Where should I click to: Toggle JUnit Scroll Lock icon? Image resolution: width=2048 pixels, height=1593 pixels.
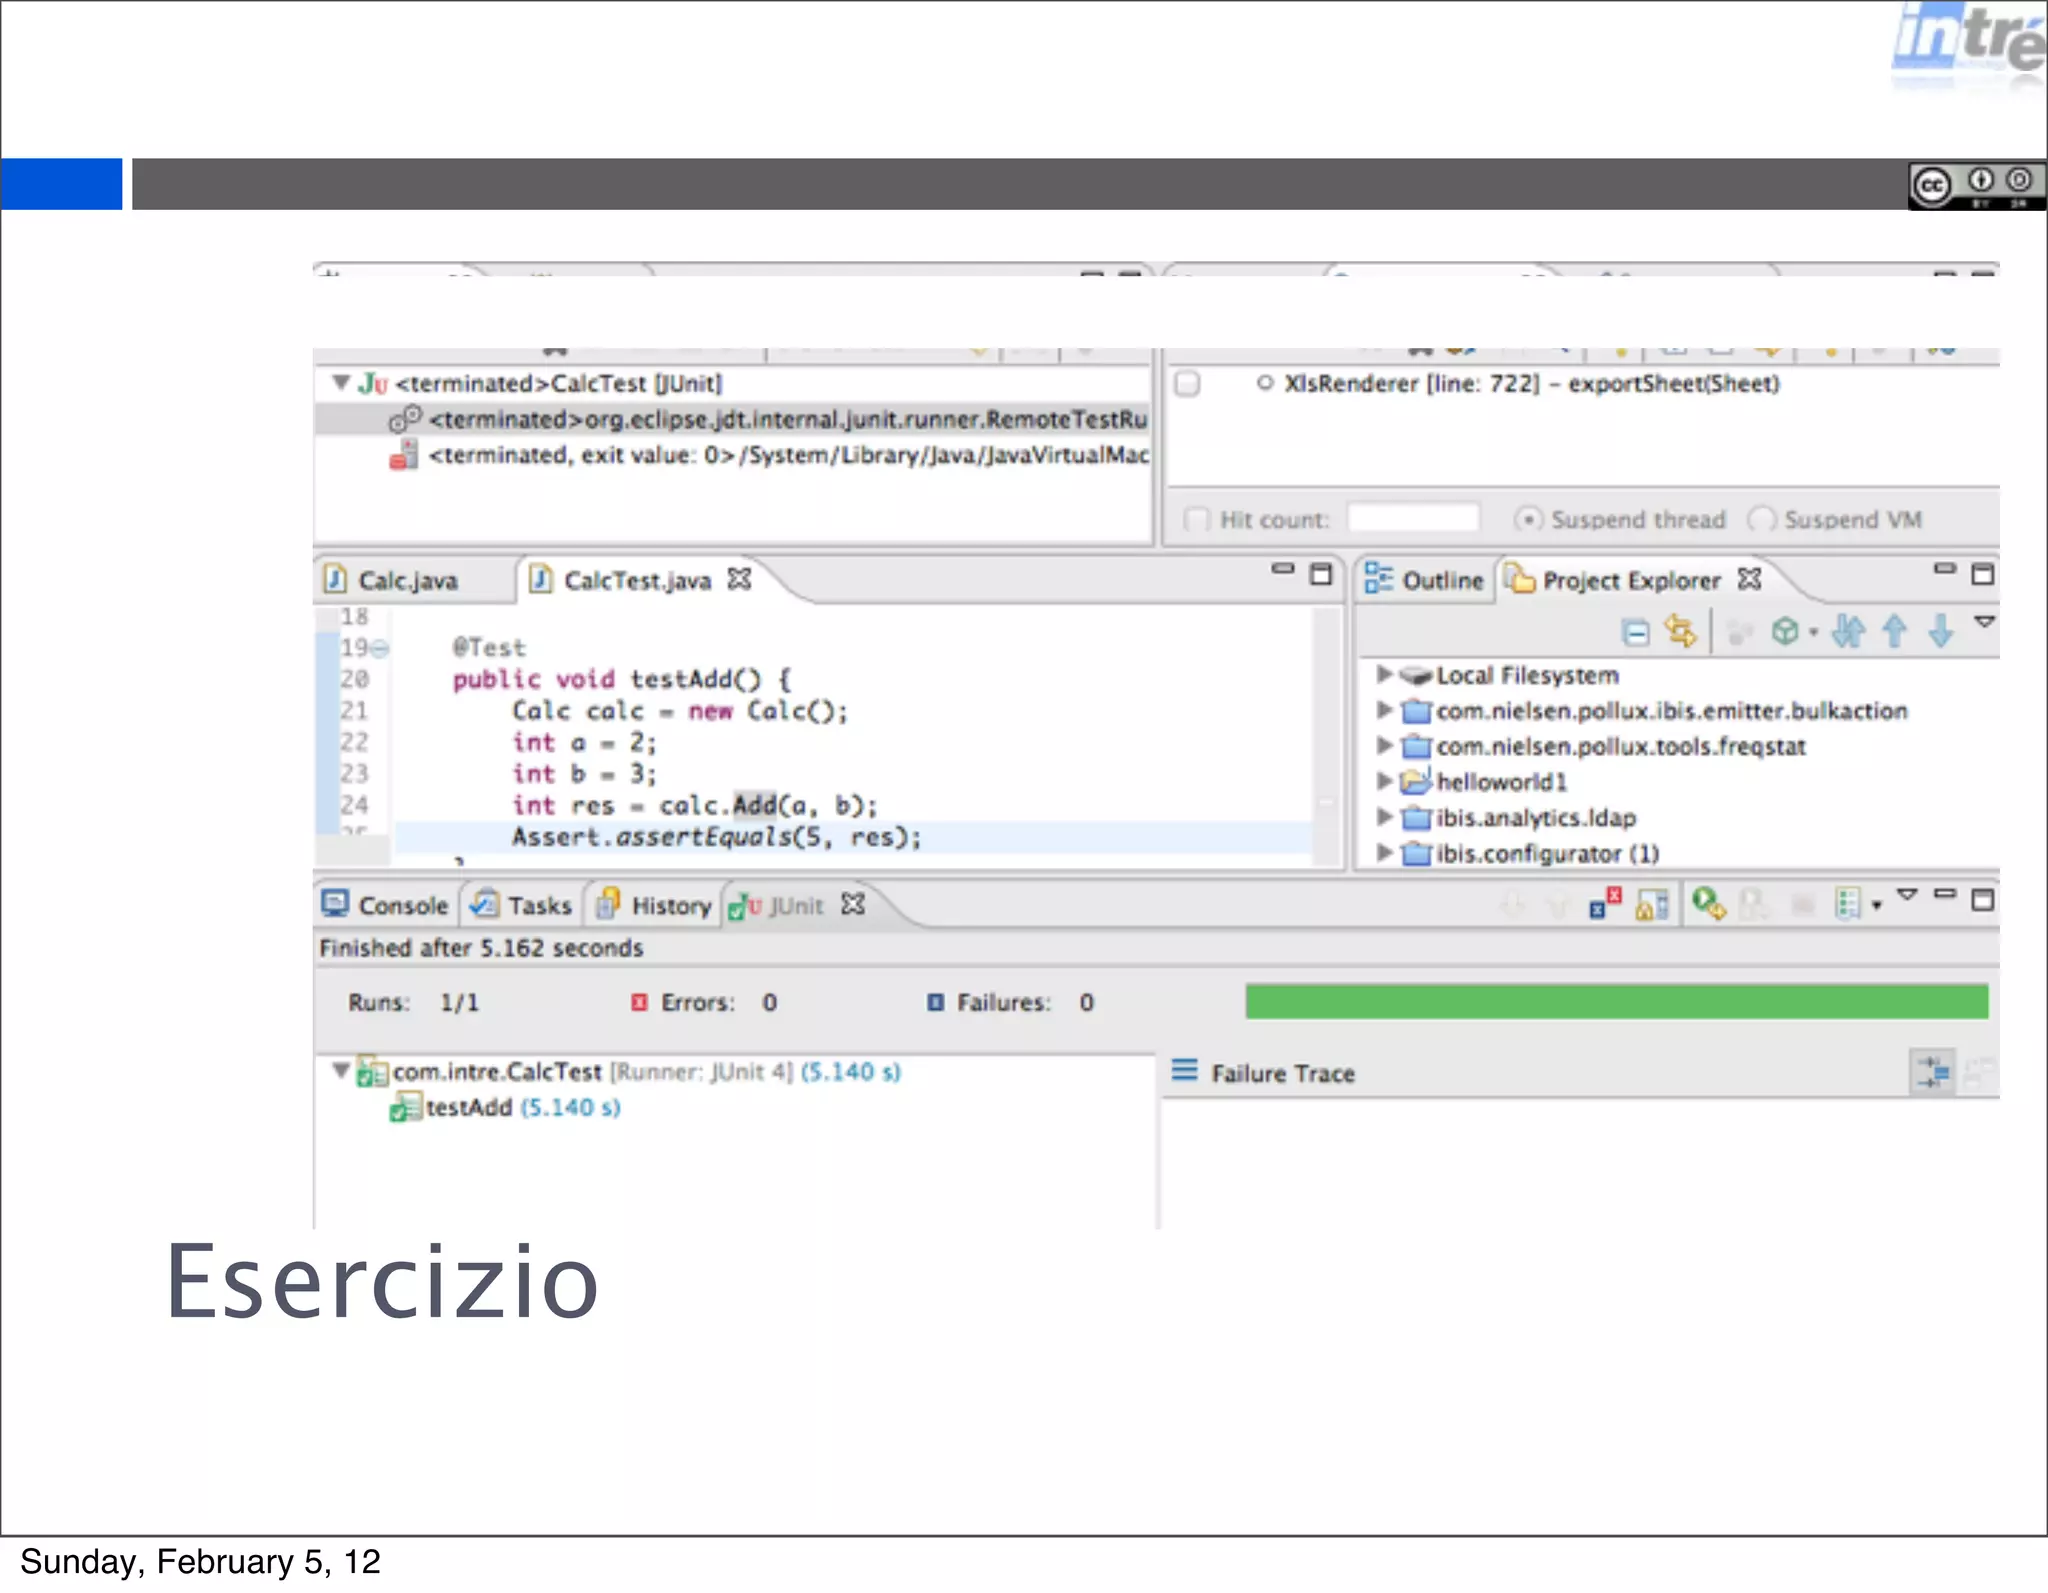coord(1652,905)
